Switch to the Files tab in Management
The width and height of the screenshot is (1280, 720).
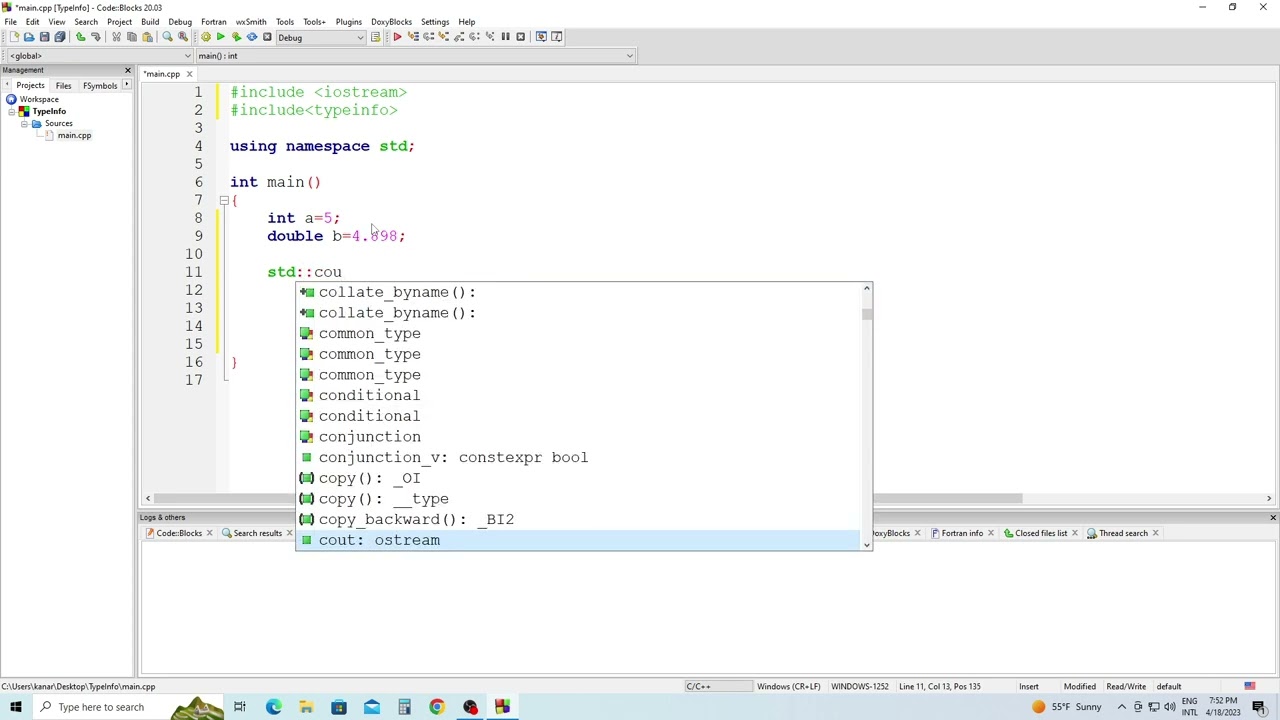63,86
